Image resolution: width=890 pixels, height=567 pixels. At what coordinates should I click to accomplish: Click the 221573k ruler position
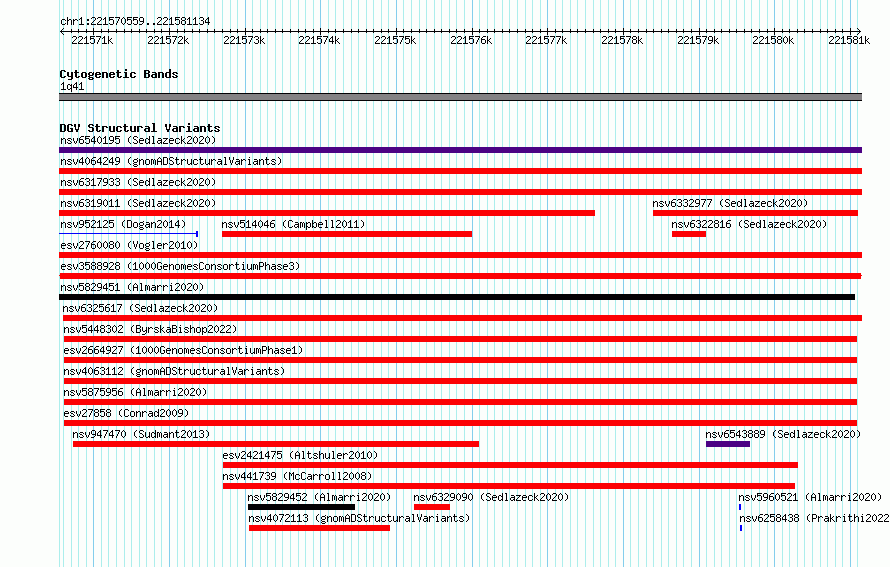244,40
